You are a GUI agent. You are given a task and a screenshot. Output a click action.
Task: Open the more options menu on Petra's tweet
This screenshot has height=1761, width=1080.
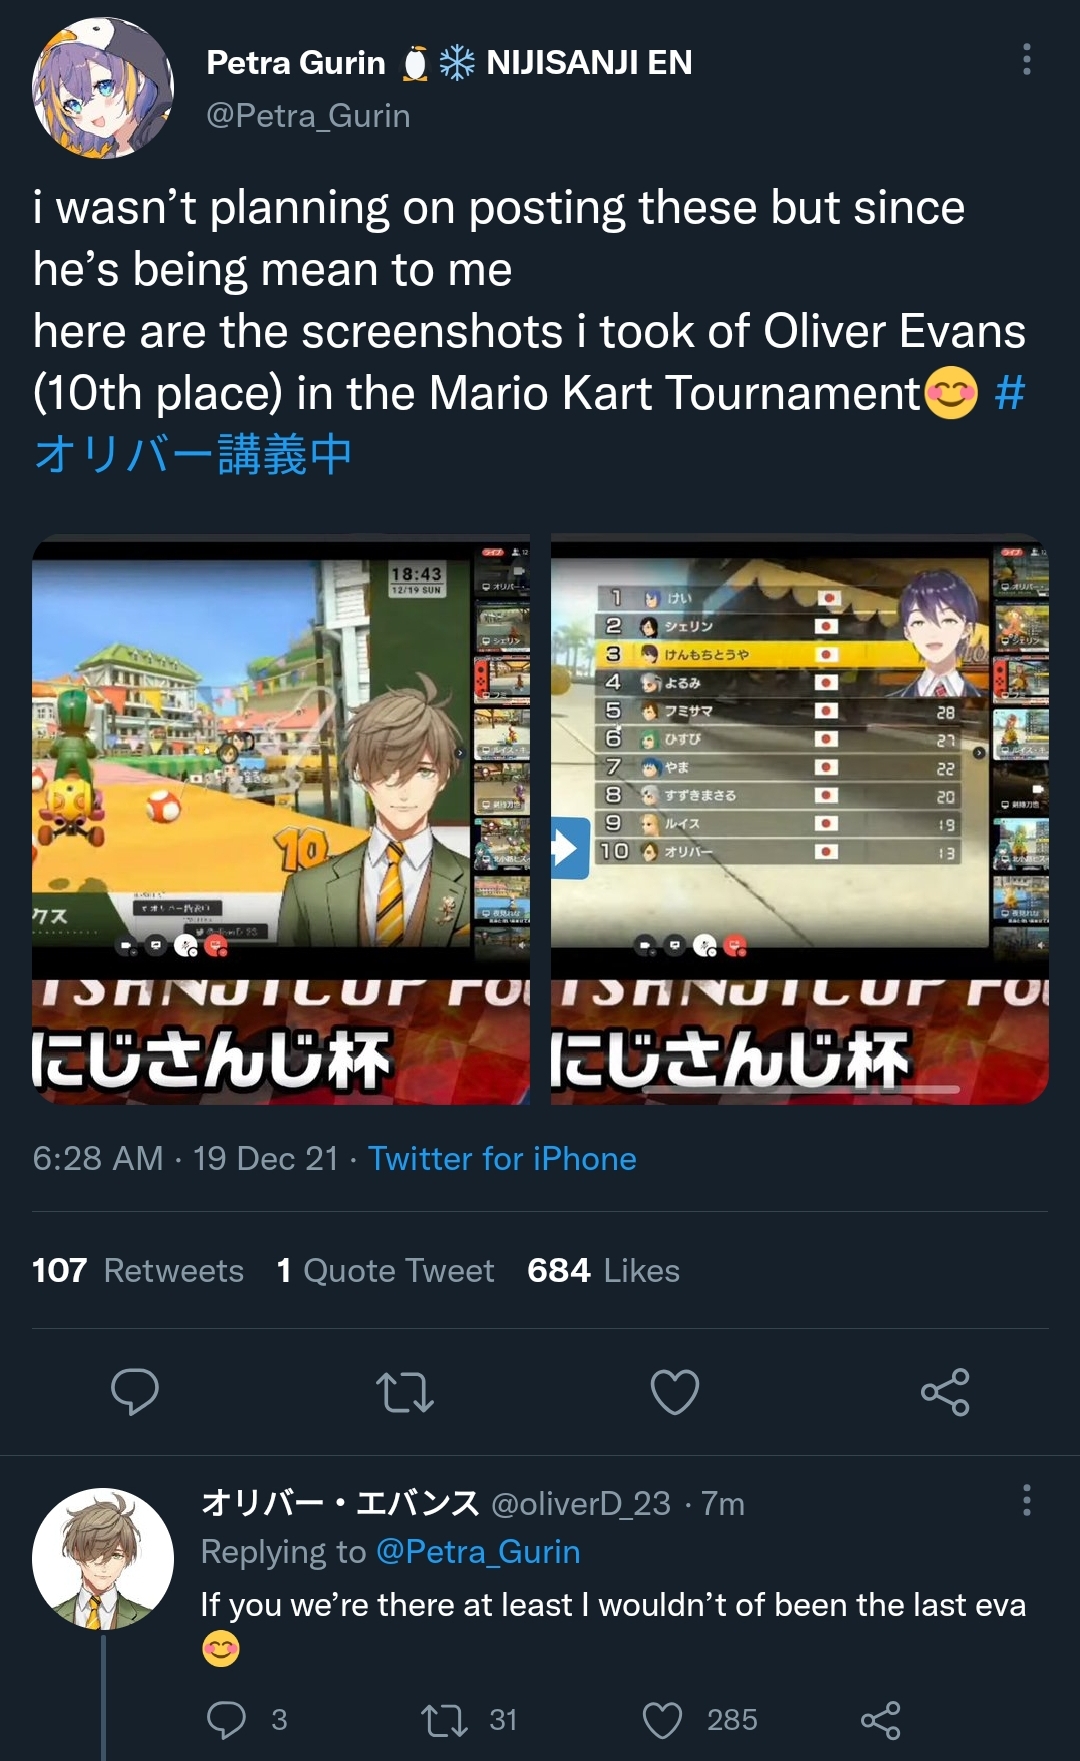point(1026,60)
